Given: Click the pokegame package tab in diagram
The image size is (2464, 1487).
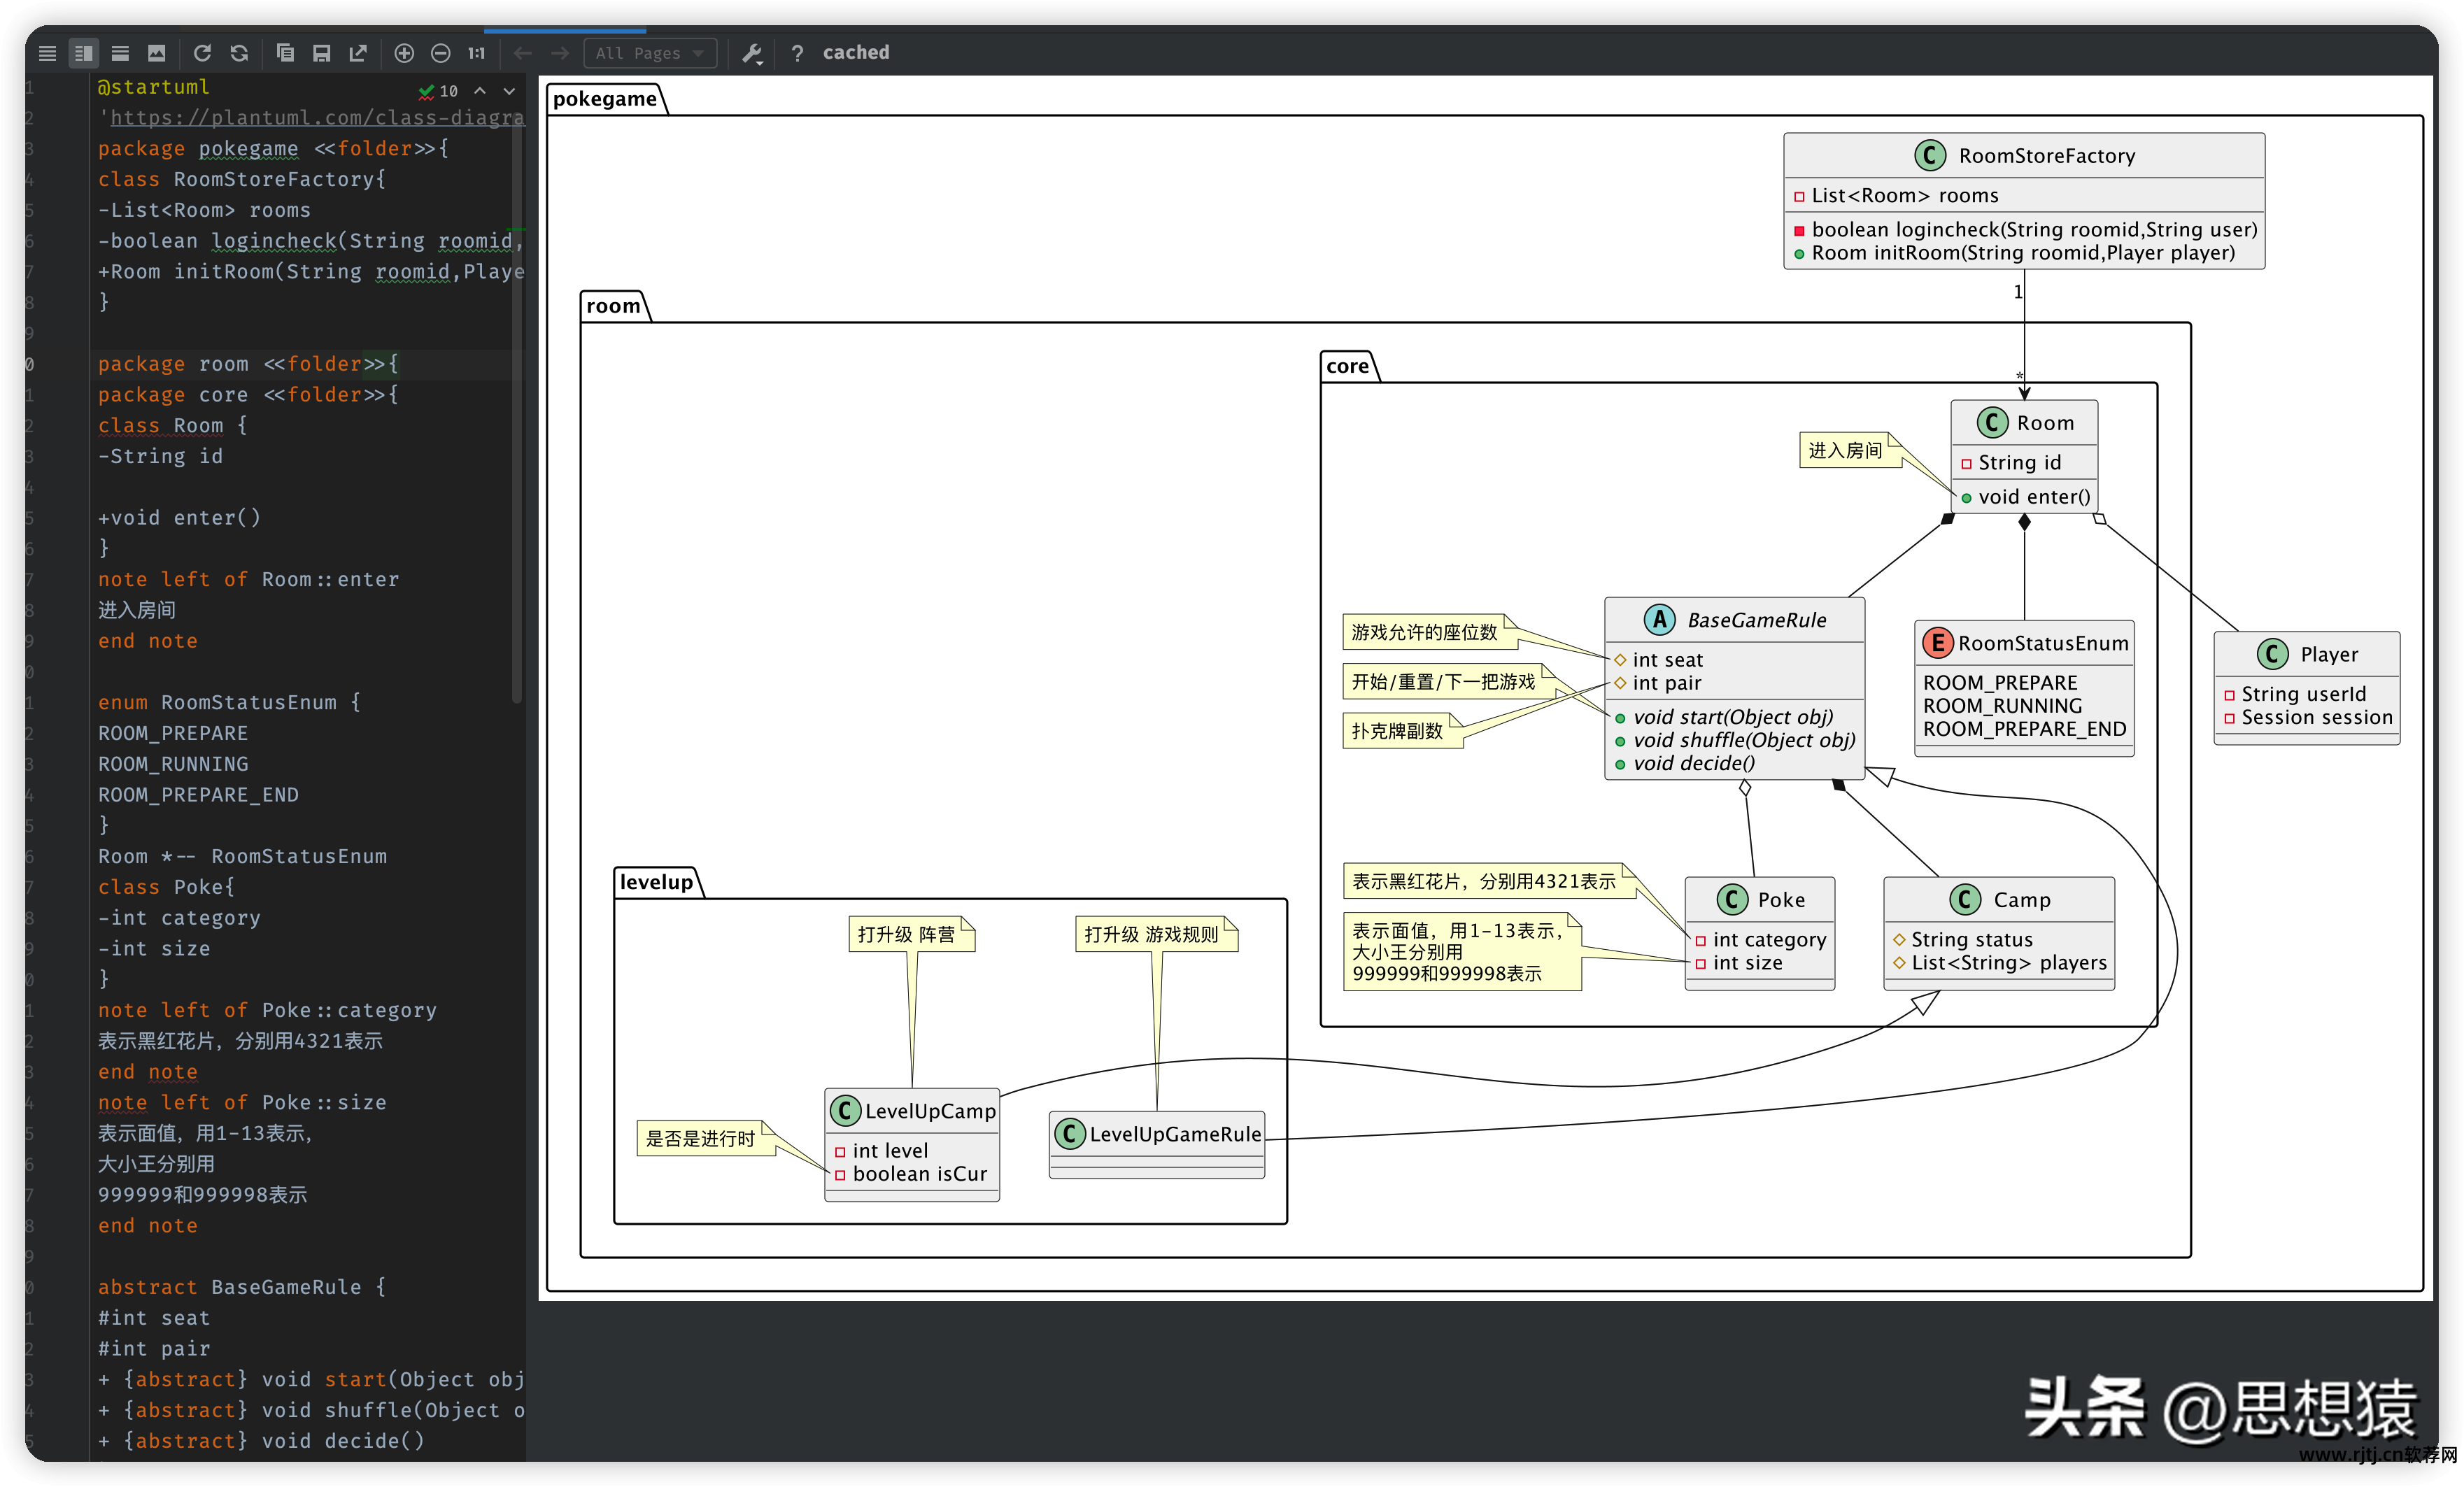Looking at the screenshot, I should pyautogui.click(x=605, y=98).
